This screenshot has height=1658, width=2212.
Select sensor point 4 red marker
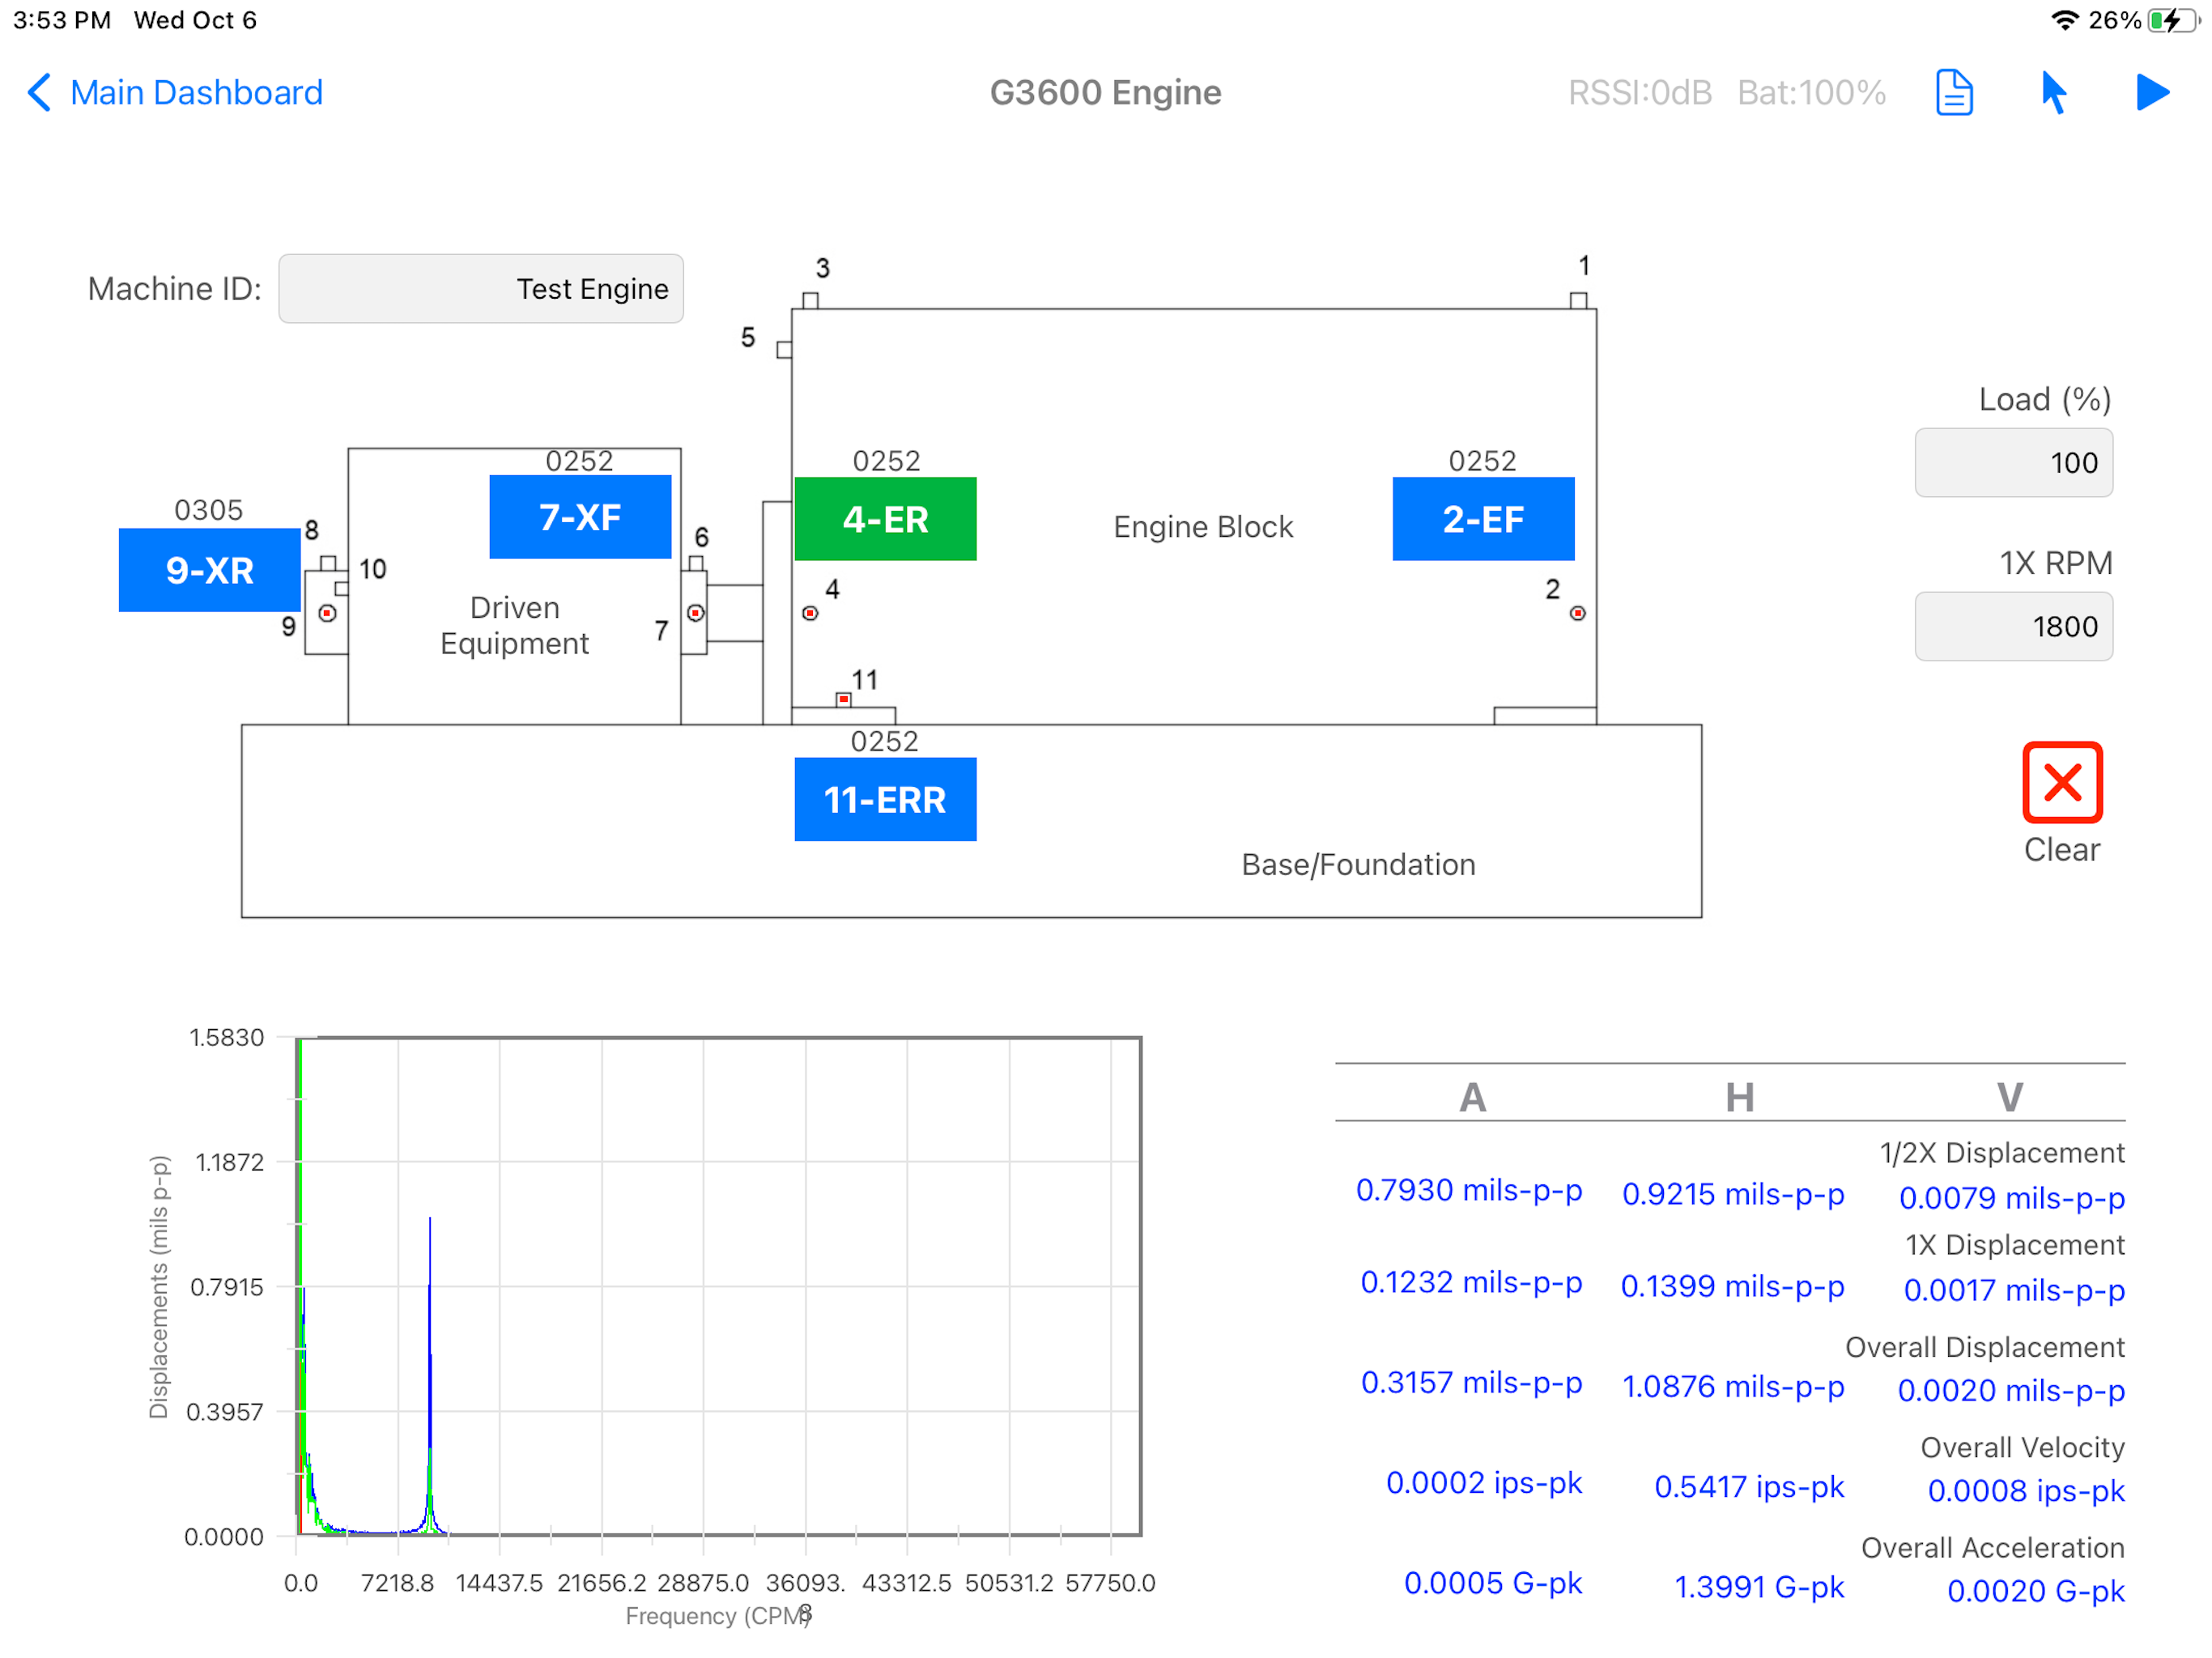pyautogui.click(x=810, y=613)
